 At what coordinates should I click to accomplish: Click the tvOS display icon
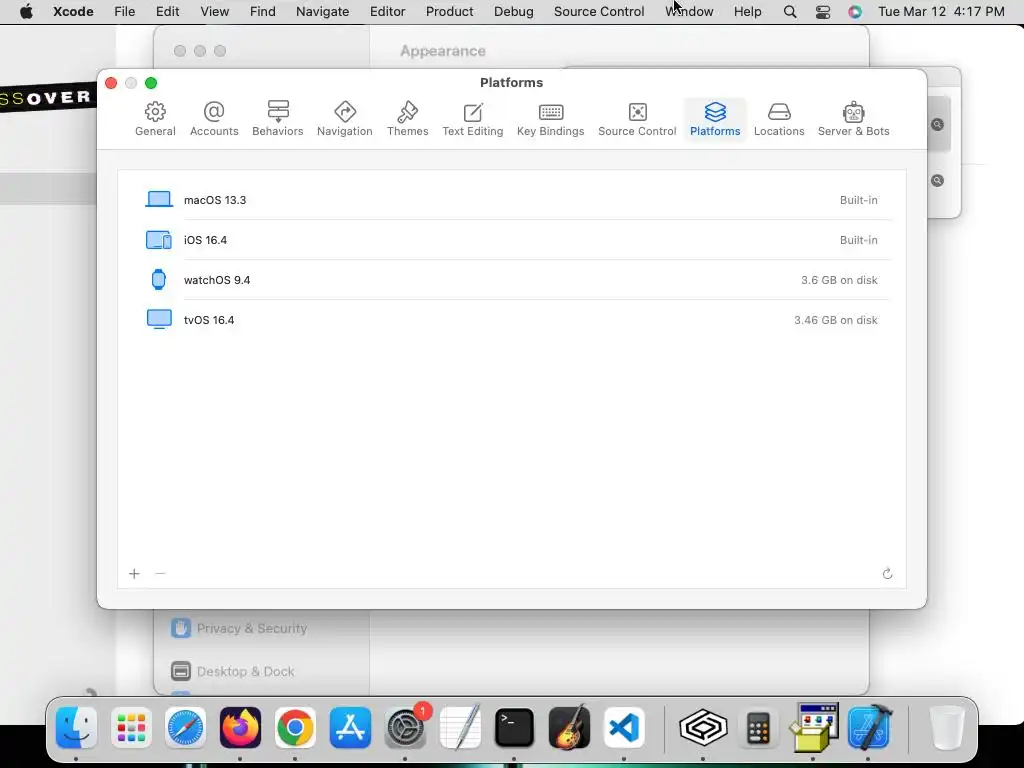(159, 319)
